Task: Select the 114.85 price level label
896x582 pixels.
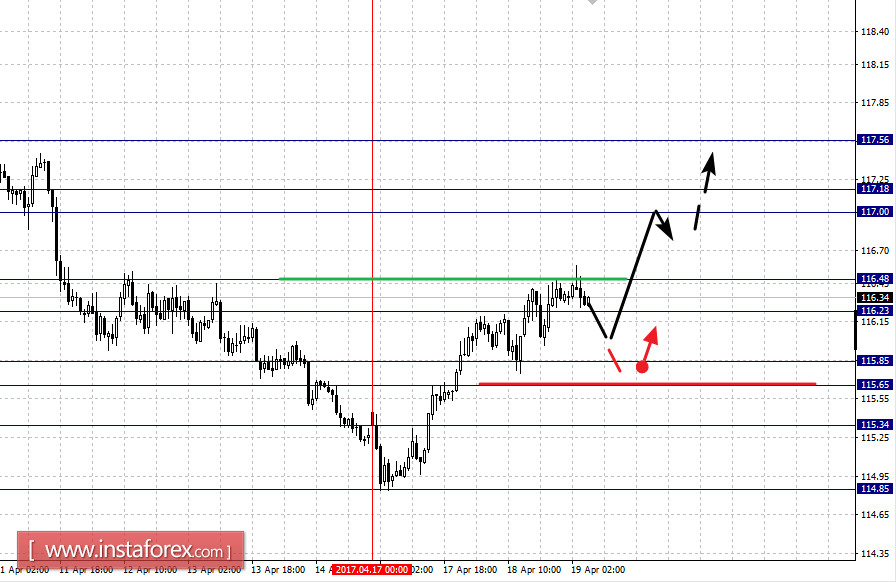Action: coord(875,489)
